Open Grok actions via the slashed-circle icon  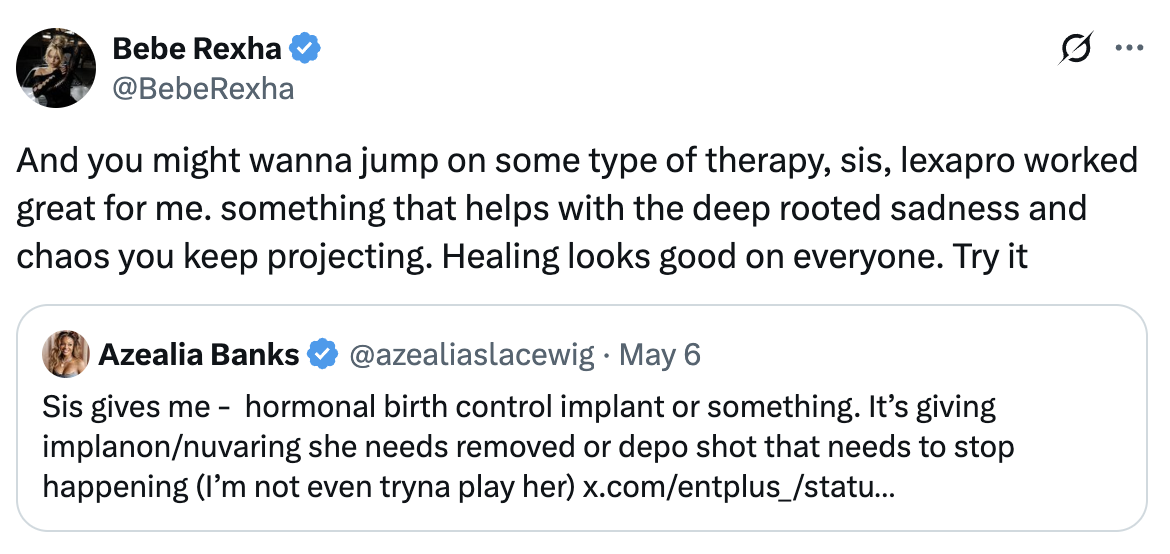click(x=1075, y=50)
